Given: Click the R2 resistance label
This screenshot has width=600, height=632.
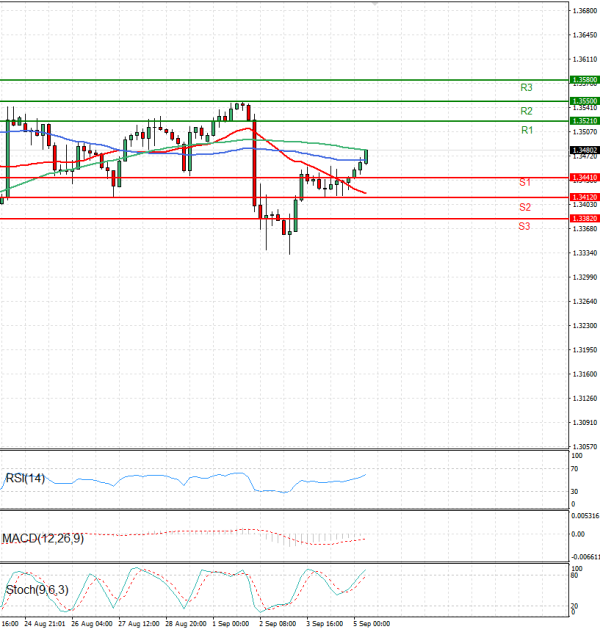Looking at the screenshot, I should tap(526, 111).
